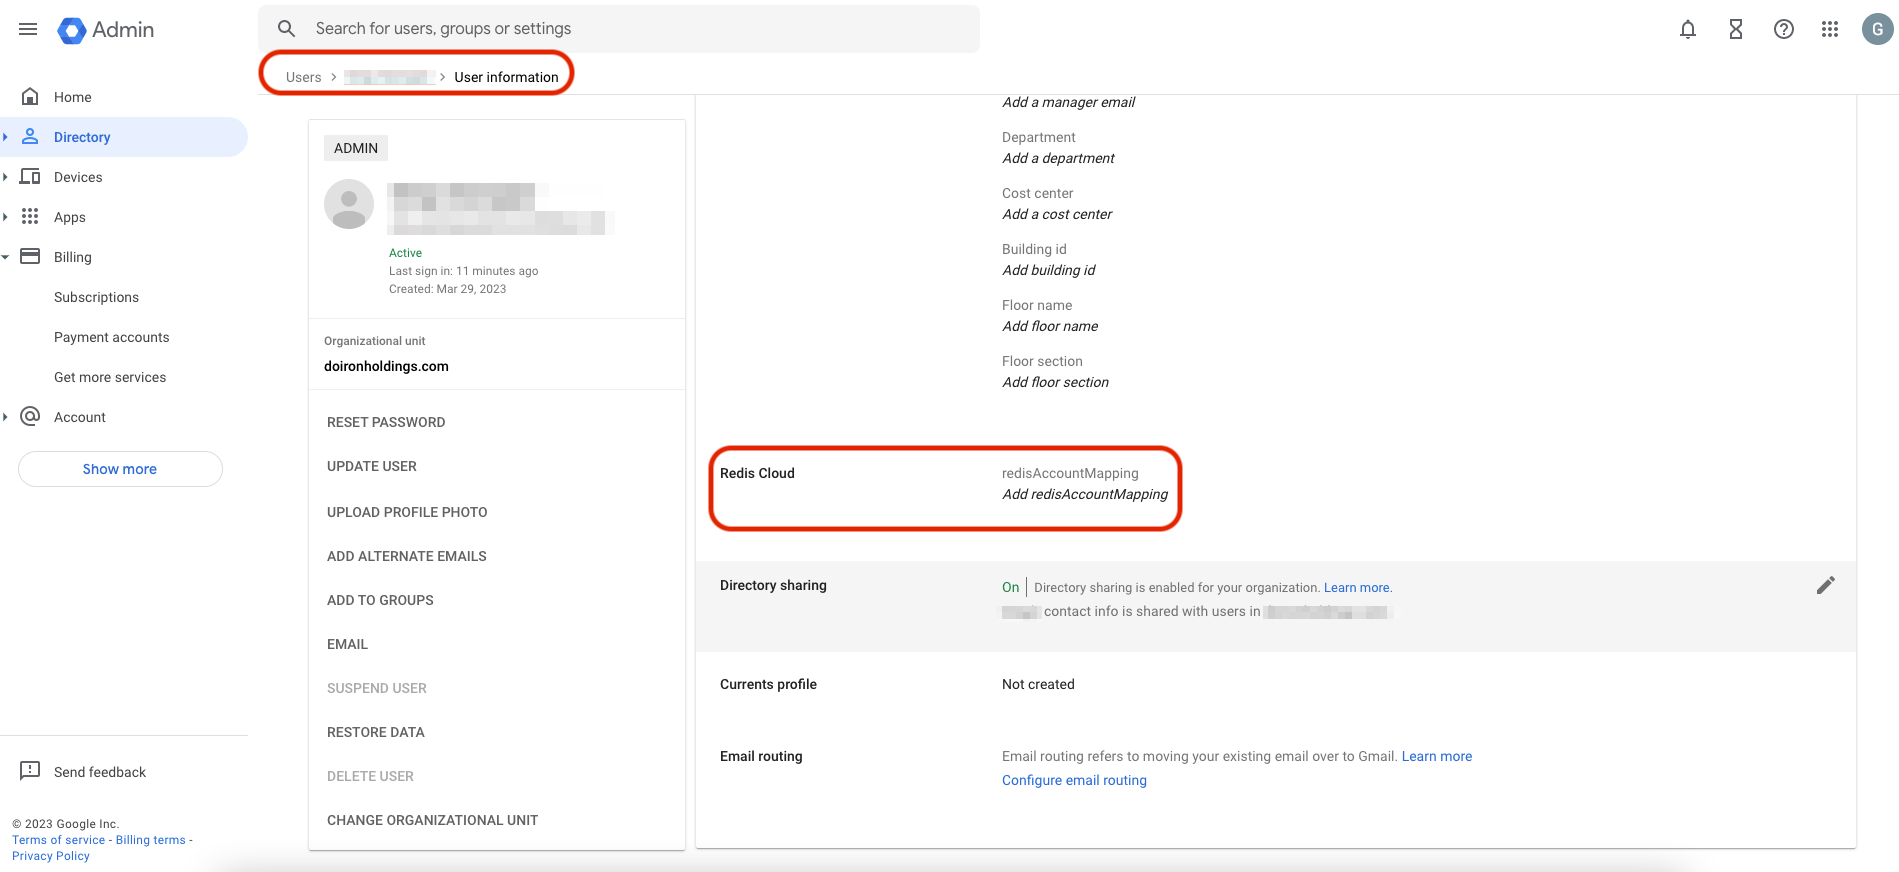Open the tasks hourglass icon
Viewport: 1899px width, 872px height.
point(1735,29)
